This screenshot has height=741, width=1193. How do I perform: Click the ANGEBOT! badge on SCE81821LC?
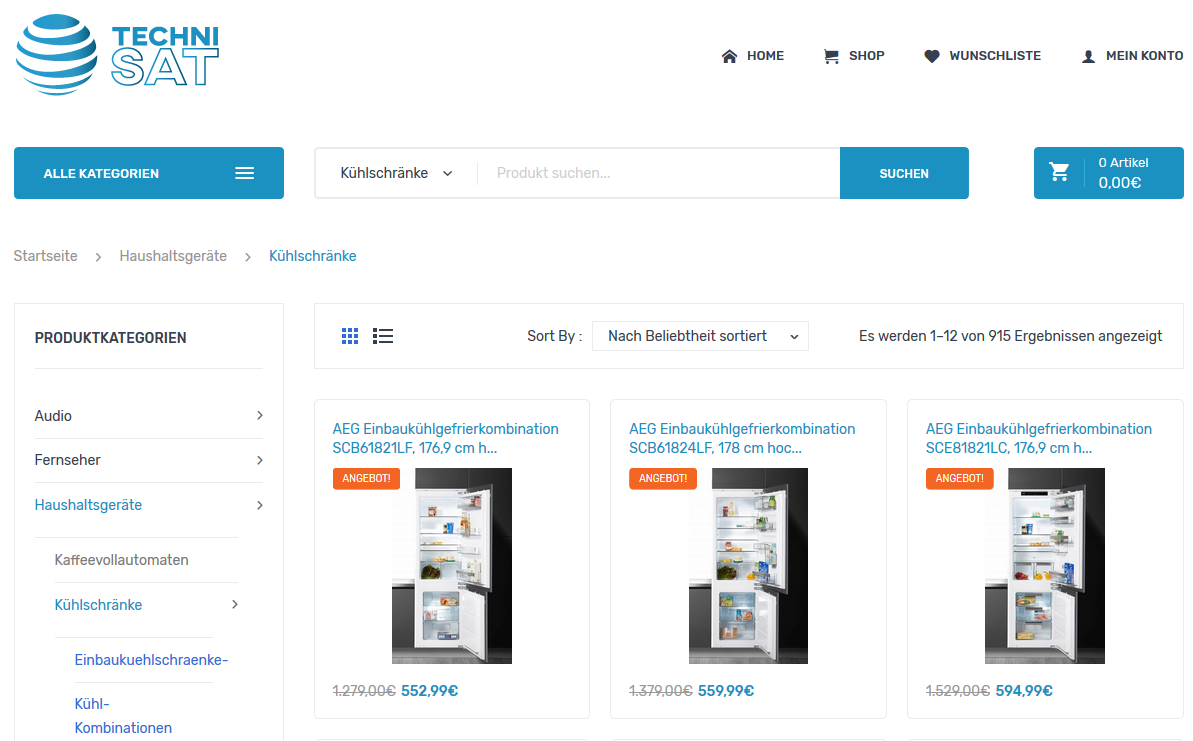tap(959, 479)
